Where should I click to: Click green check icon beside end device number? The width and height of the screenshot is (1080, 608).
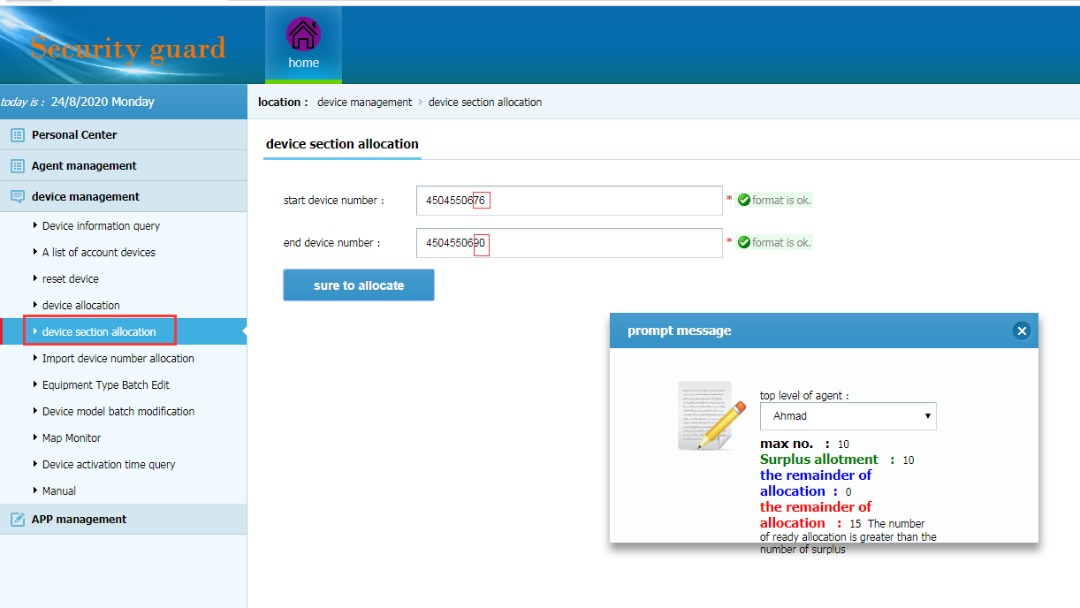[744, 242]
